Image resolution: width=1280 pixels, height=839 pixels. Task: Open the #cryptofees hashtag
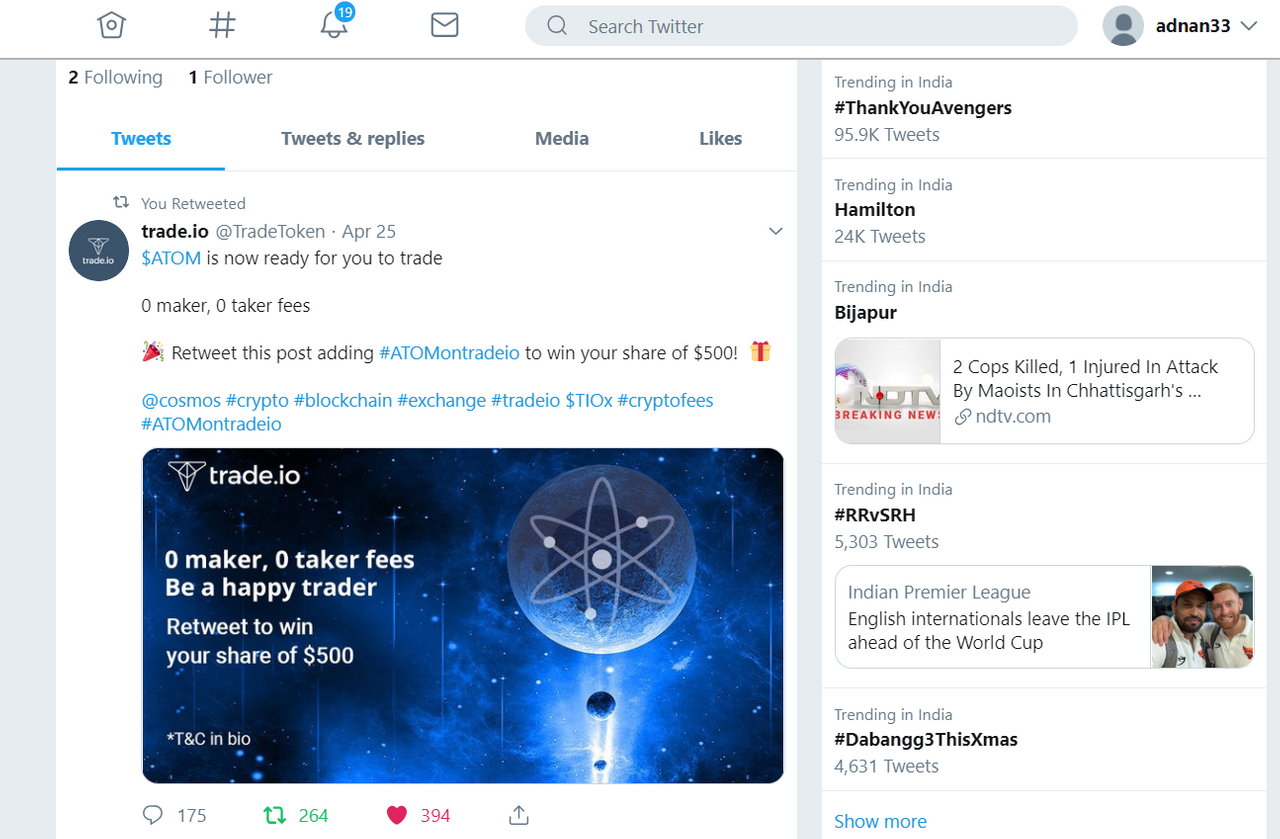pyautogui.click(x=665, y=400)
